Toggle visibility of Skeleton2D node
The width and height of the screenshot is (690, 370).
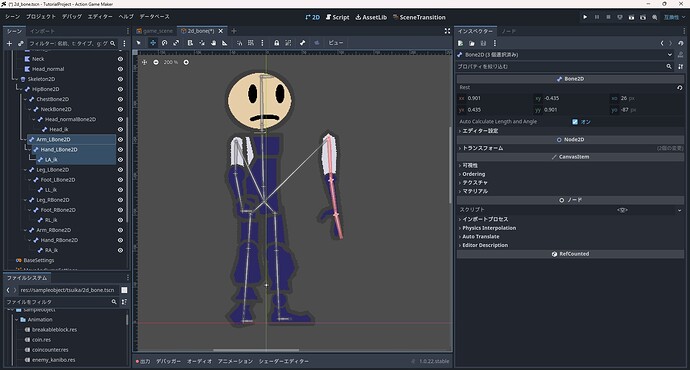click(x=120, y=79)
